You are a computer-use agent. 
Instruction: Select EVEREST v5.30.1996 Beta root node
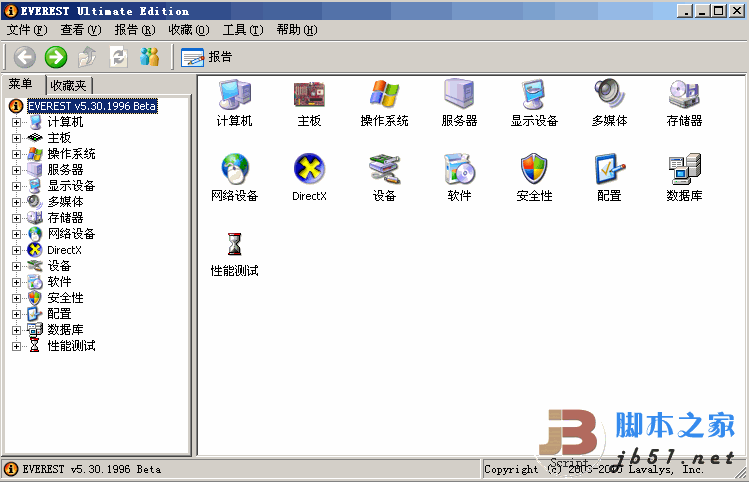[x=92, y=106]
